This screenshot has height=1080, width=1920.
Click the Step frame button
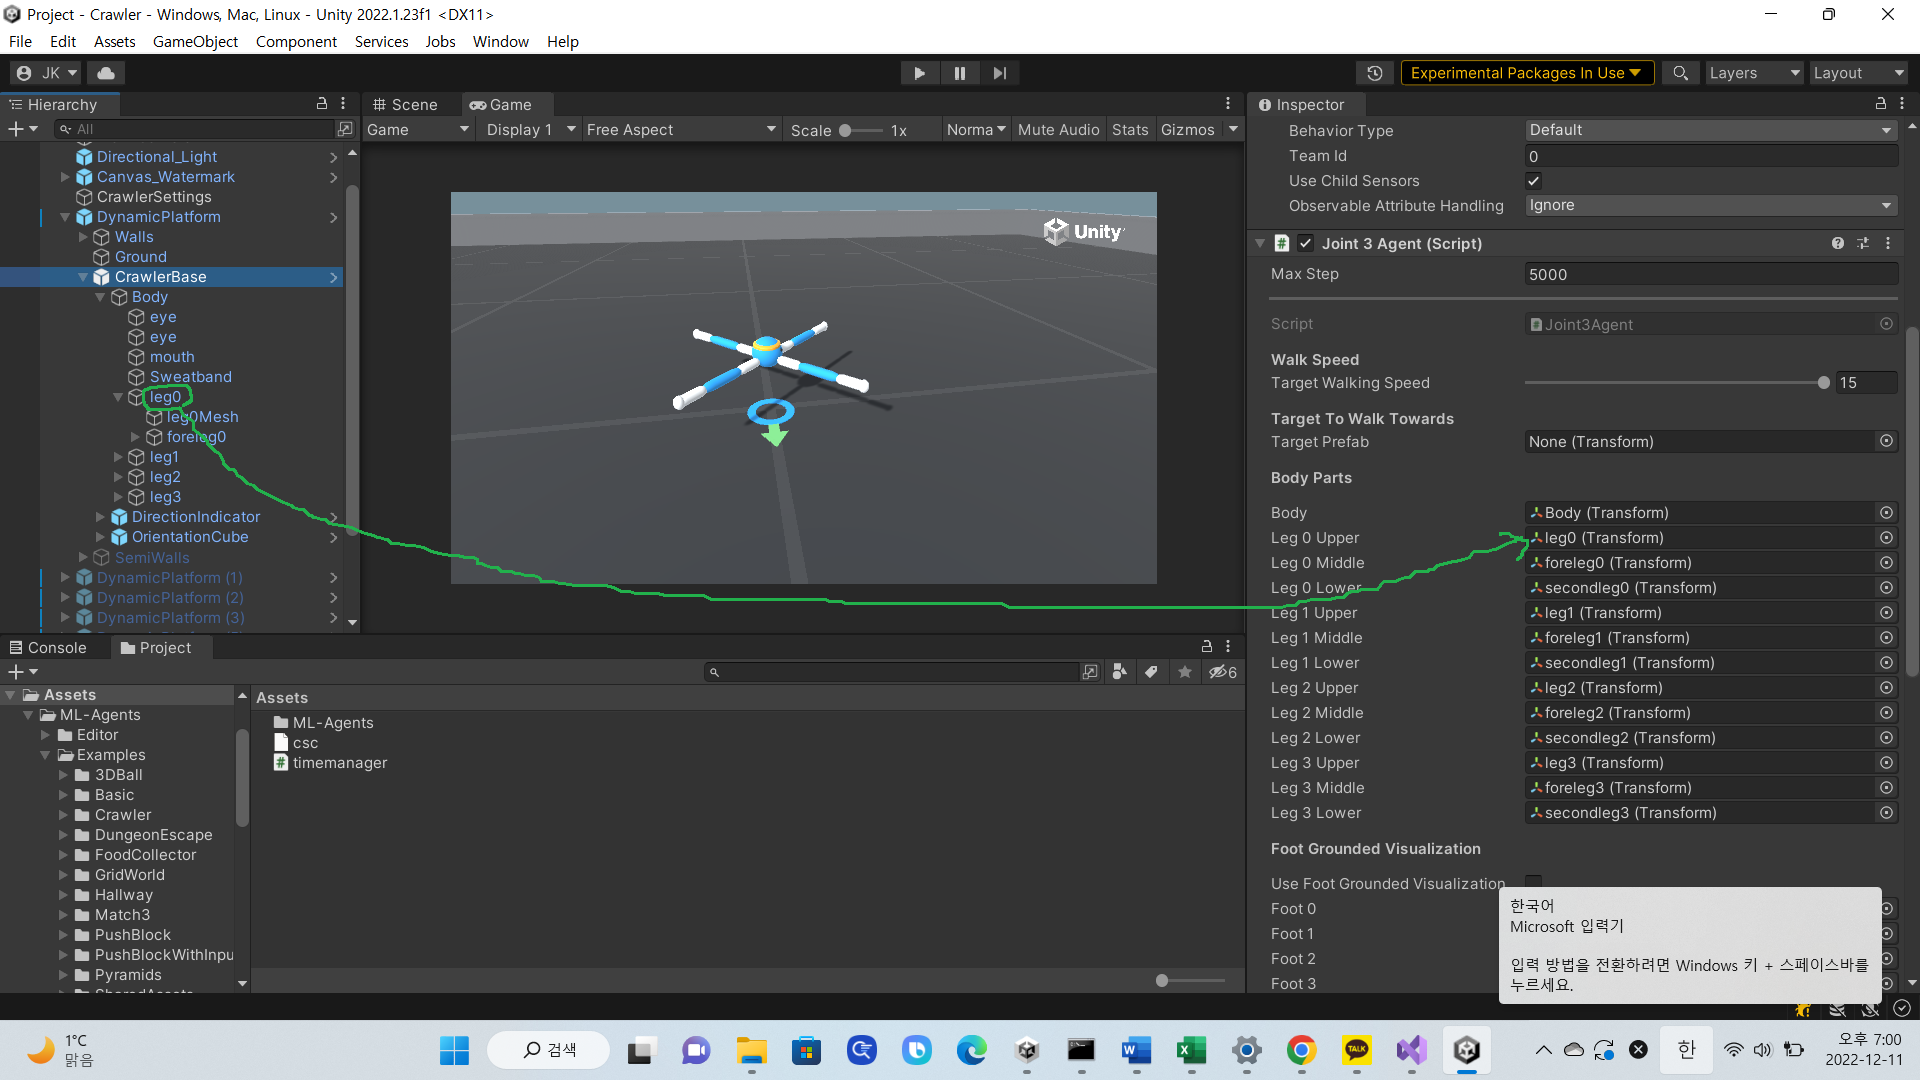click(999, 73)
